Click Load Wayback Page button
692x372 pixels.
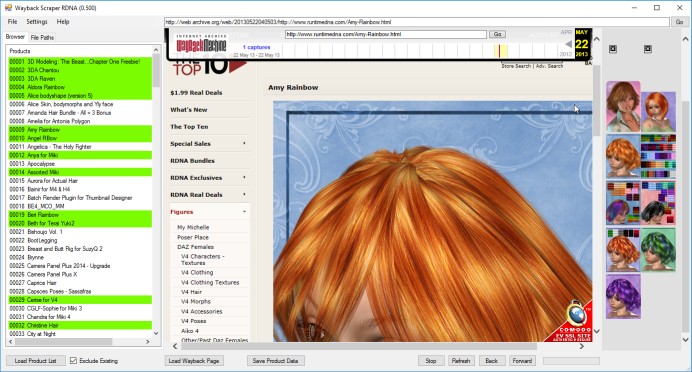point(194,361)
